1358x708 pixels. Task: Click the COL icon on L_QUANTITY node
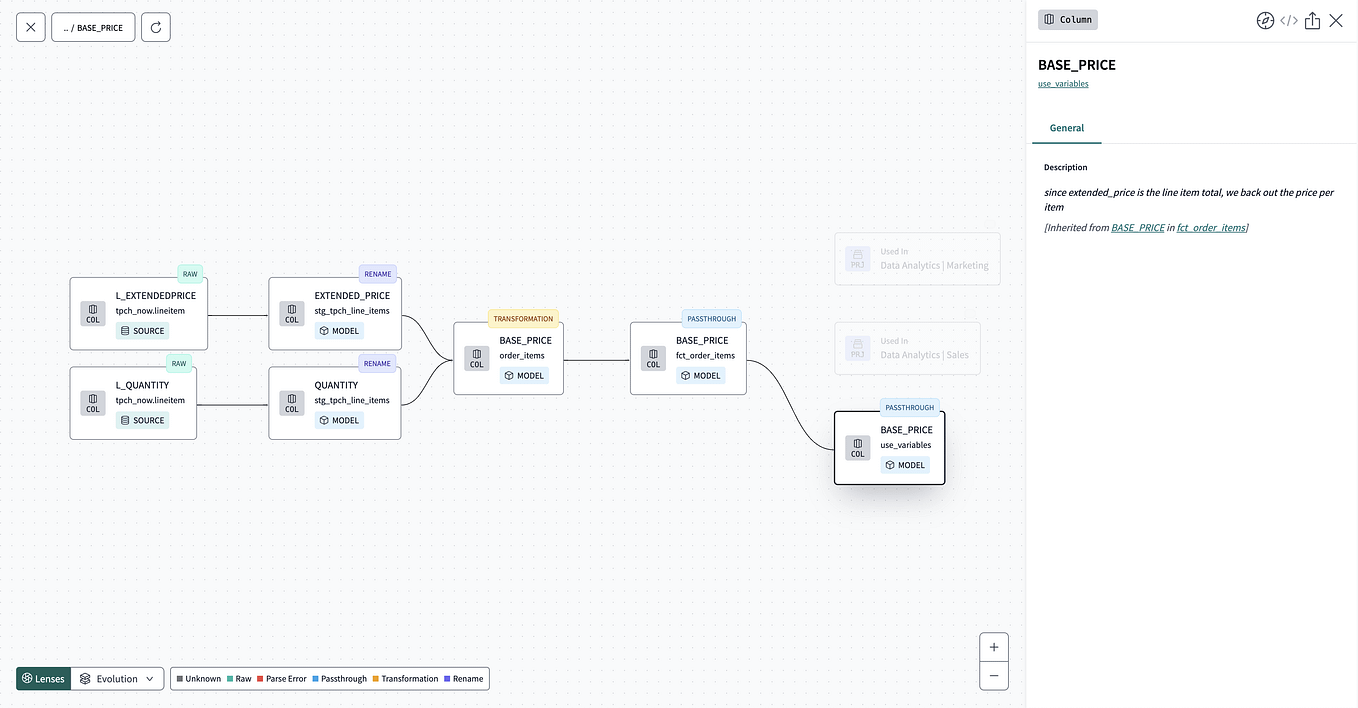(93, 403)
